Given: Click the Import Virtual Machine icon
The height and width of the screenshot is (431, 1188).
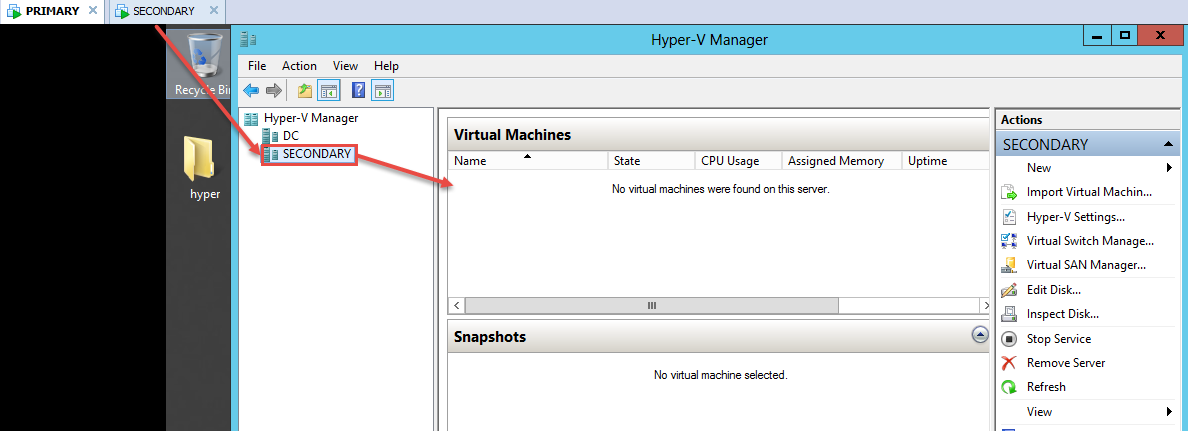Looking at the screenshot, I should 1008,192.
